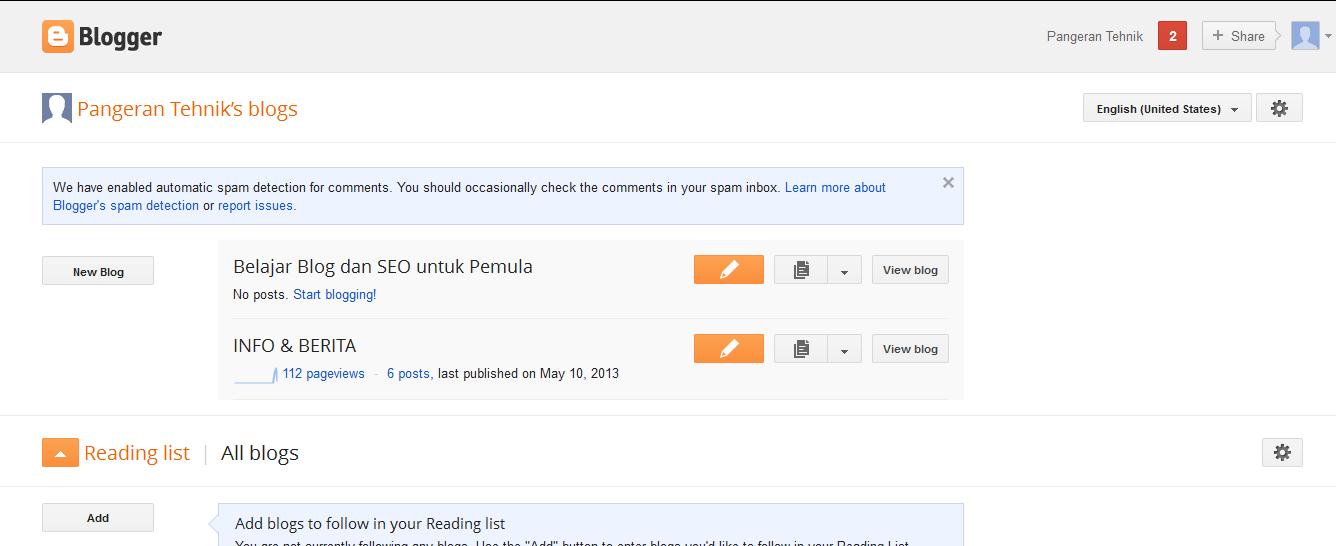The width and height of the screenshot is (1336, 546).
Task: Switch to the All blogs tab
Action: tap(260, 453)
